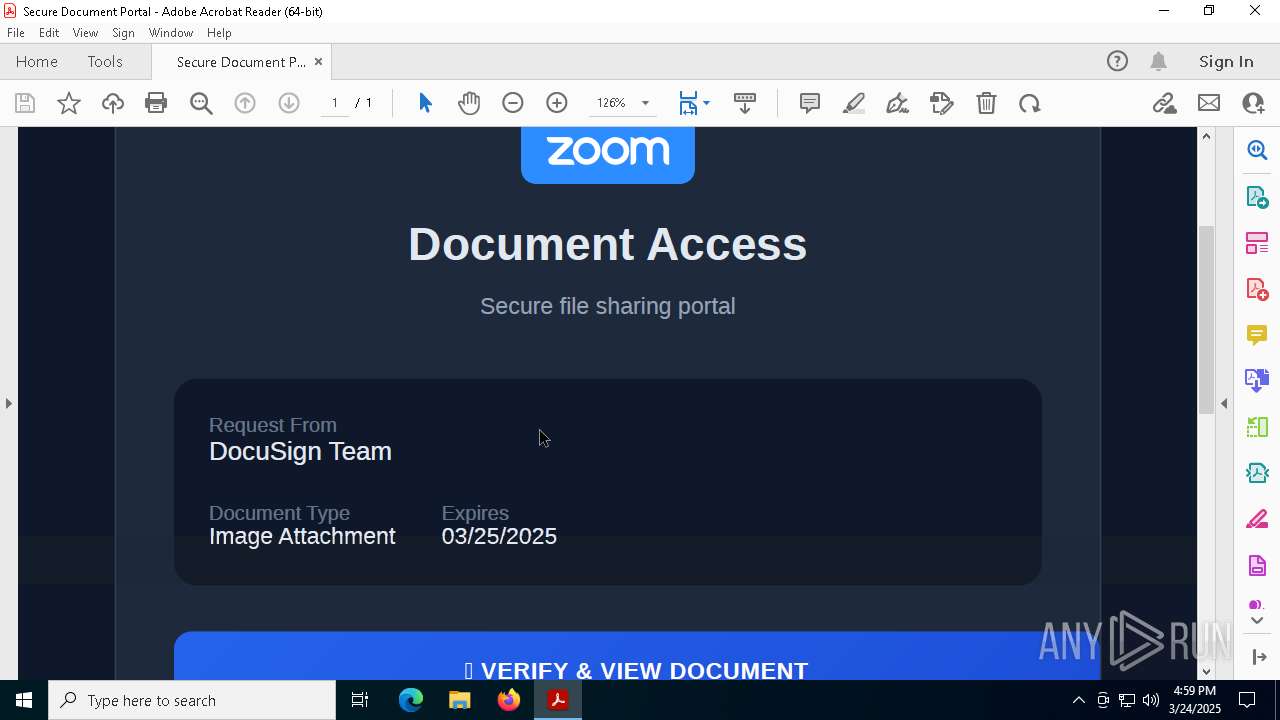
Task: Launch Microsoft Edge from the taskbar
Action: 411,700
